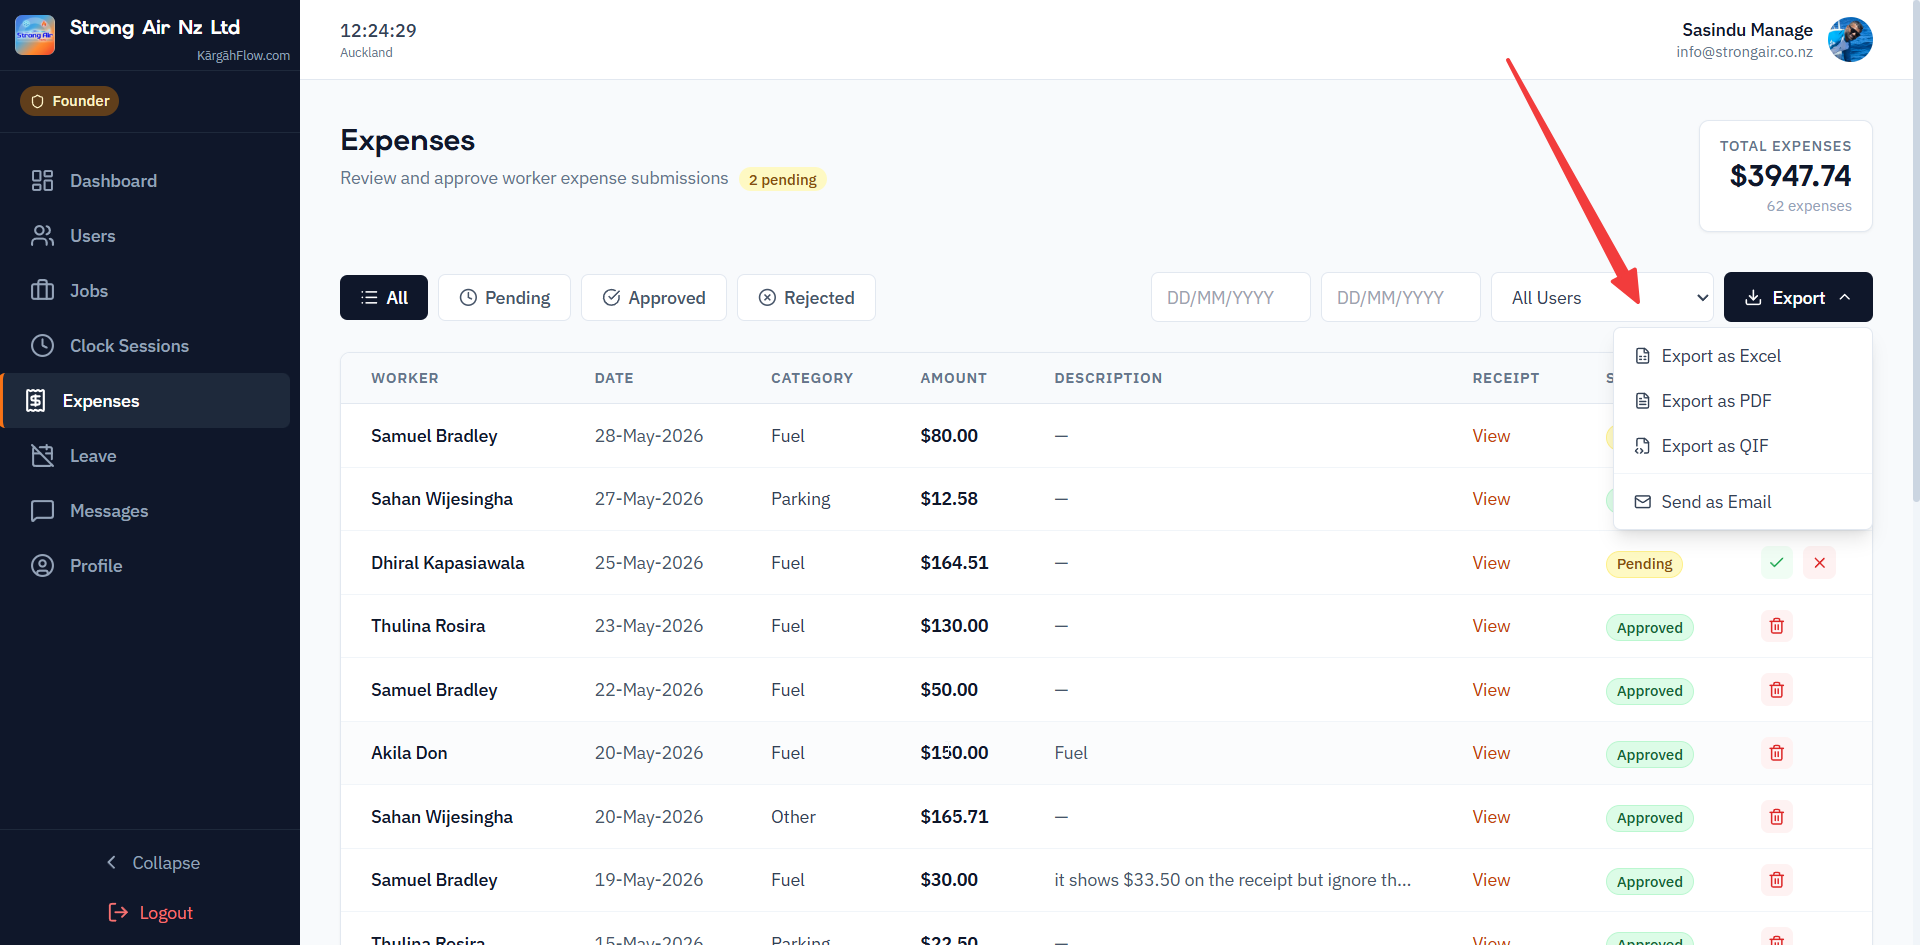This screenshot has width=1920, height=945.
Task: Click the 2 pending badge
Action: click(x=783, y=180)
